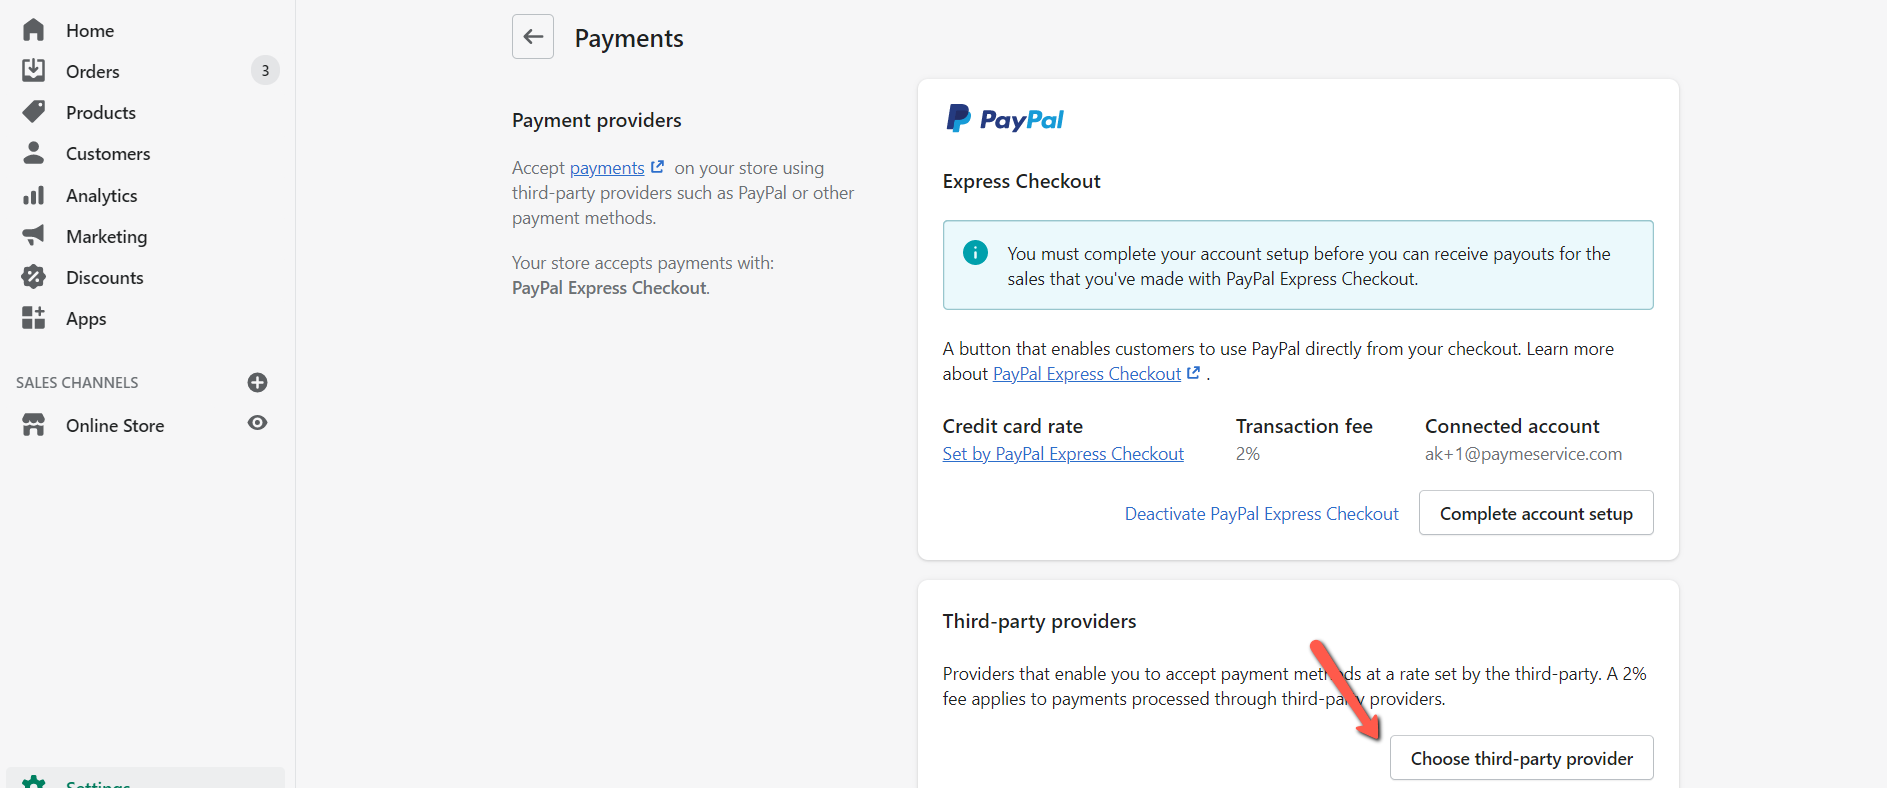This screenshot has height=788, width=1887.
Task: Click the Online Store storefront icon
Action: (34, 425)
